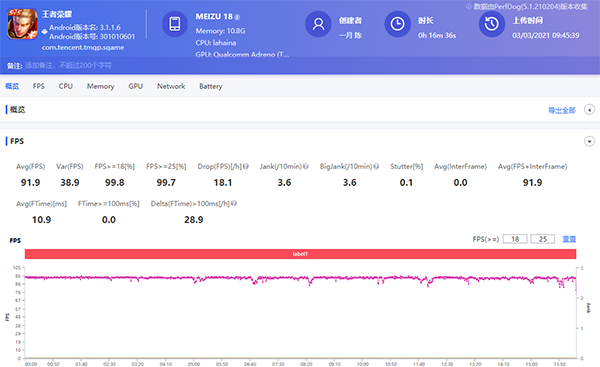Click the Honor of Kings game app icon

tap(22, 24)
